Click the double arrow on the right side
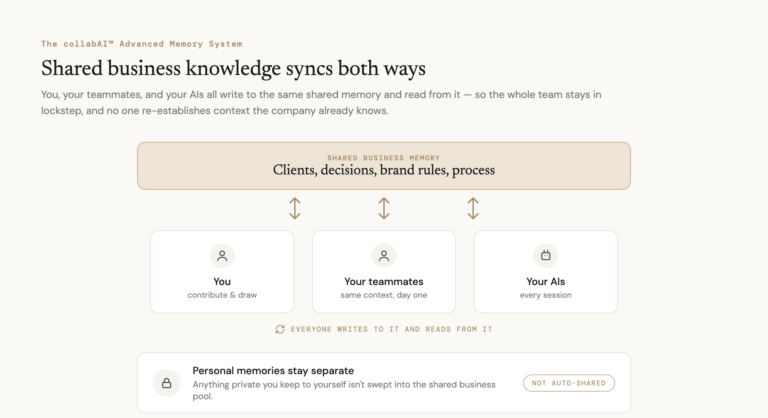The height and width of the screenshot is (418, 768). (x=473, y=208)
